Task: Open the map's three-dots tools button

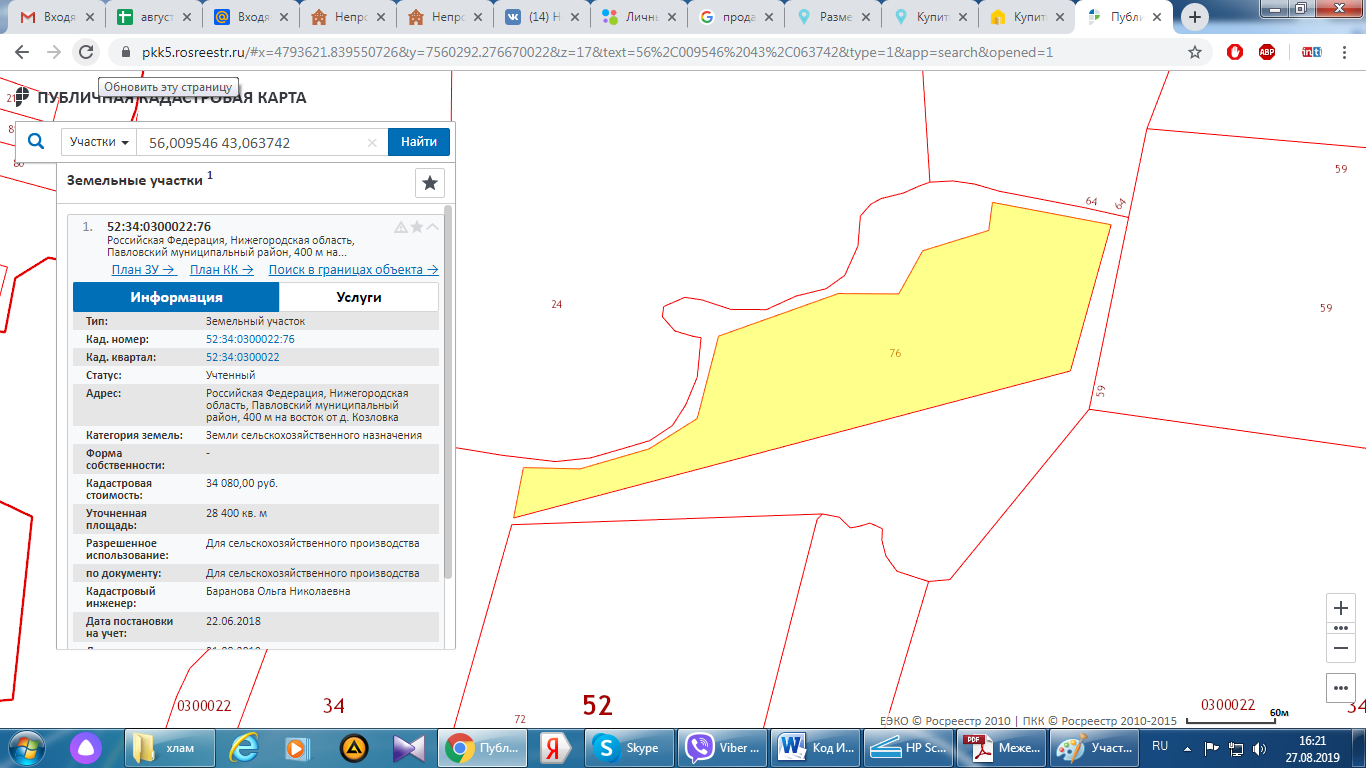Action: tap(1341, 688)
